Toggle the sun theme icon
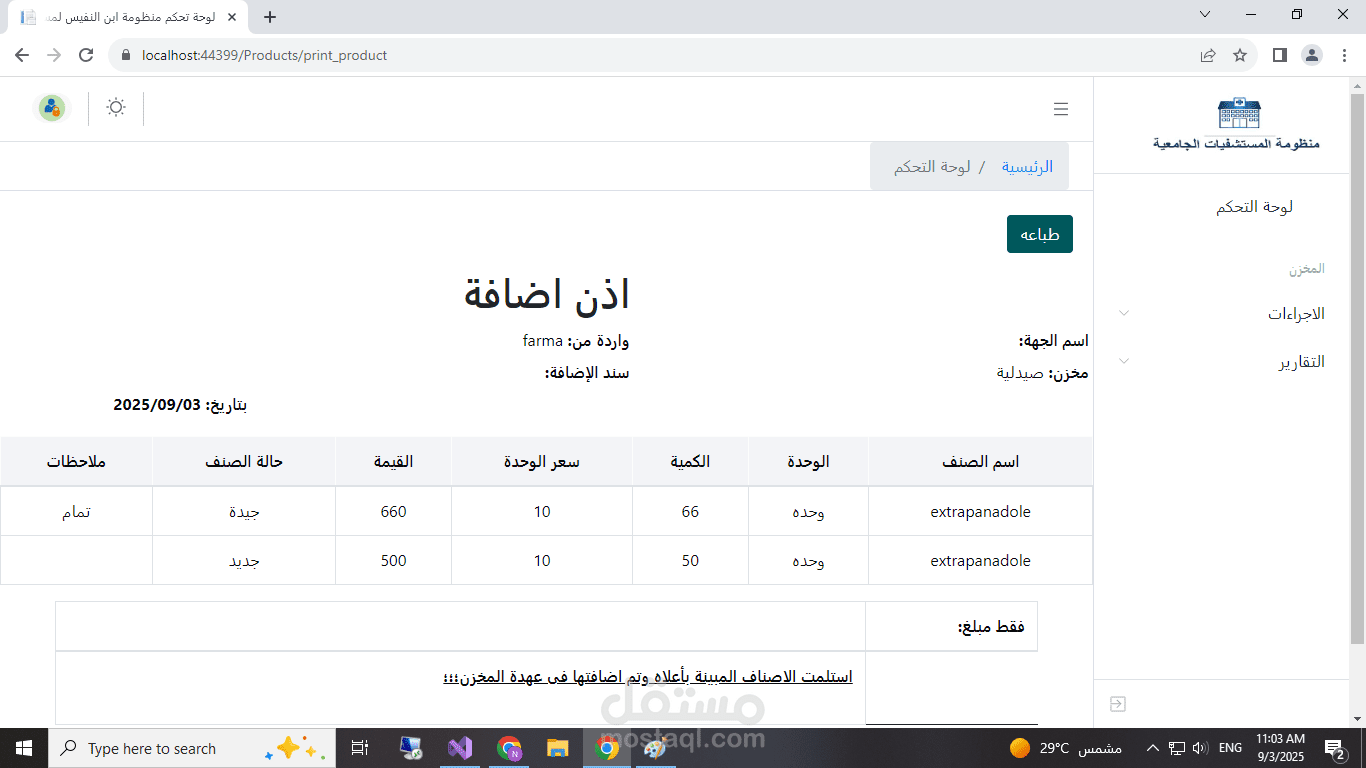The width and height of the screenshot is (1366, 768). coord(116,108)
